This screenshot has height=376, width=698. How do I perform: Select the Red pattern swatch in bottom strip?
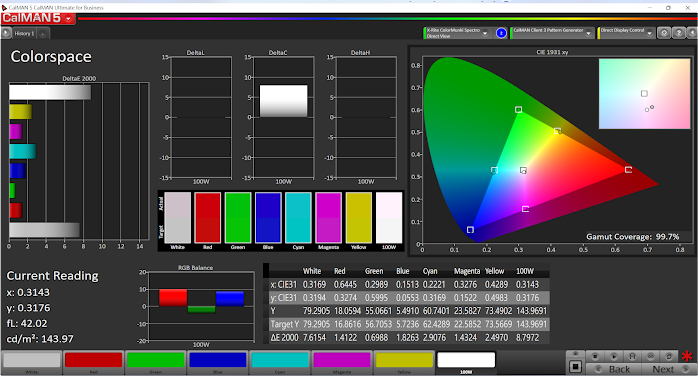click(x=93, y=360)
